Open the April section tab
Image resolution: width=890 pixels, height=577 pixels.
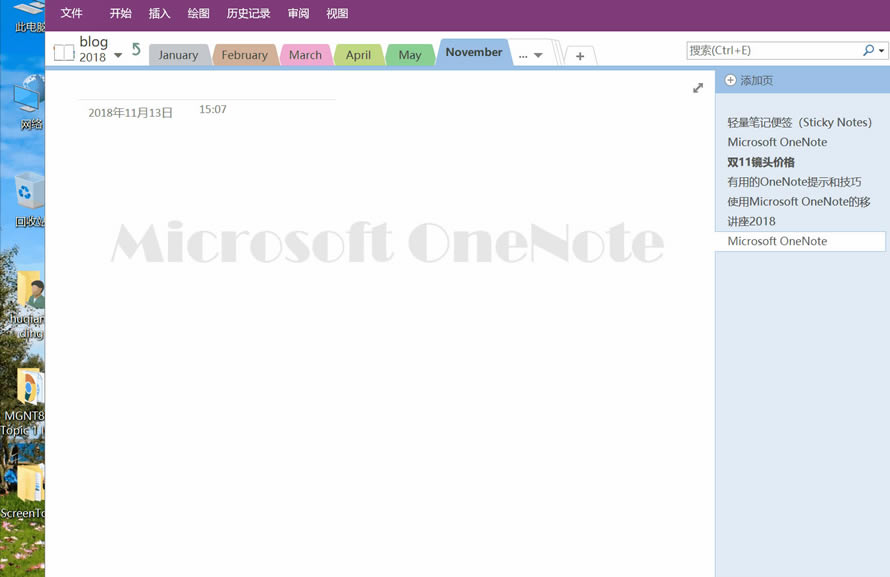[x=358, y=55]
